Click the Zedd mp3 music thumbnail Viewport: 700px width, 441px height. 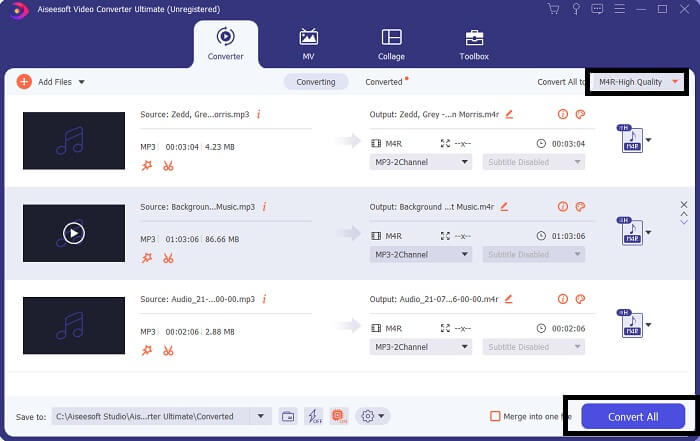pyautogui.click(x=74, y=141)
